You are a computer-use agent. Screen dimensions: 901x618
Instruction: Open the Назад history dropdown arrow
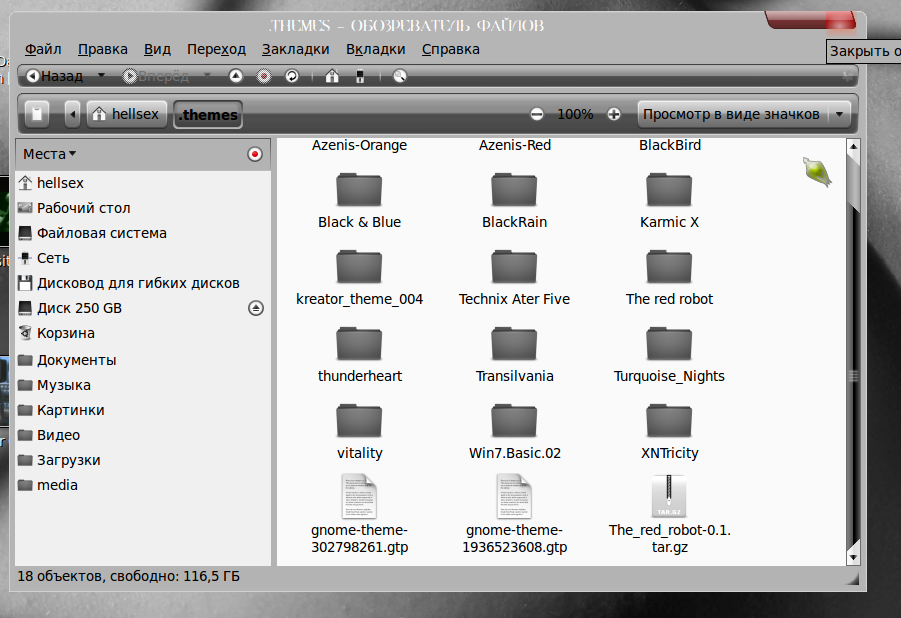click(x=102, y=75)
